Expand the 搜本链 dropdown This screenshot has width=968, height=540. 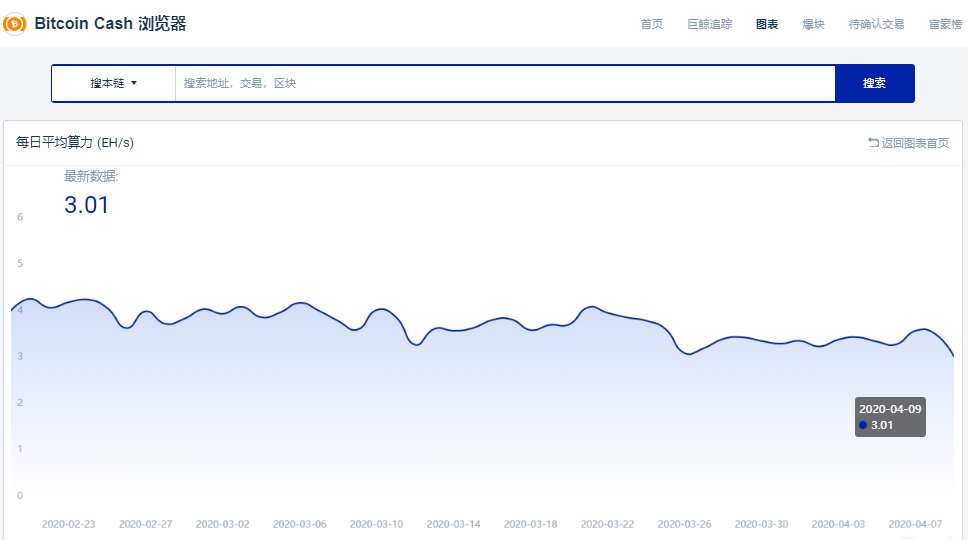pyautogui.click(x=114, y=83)
